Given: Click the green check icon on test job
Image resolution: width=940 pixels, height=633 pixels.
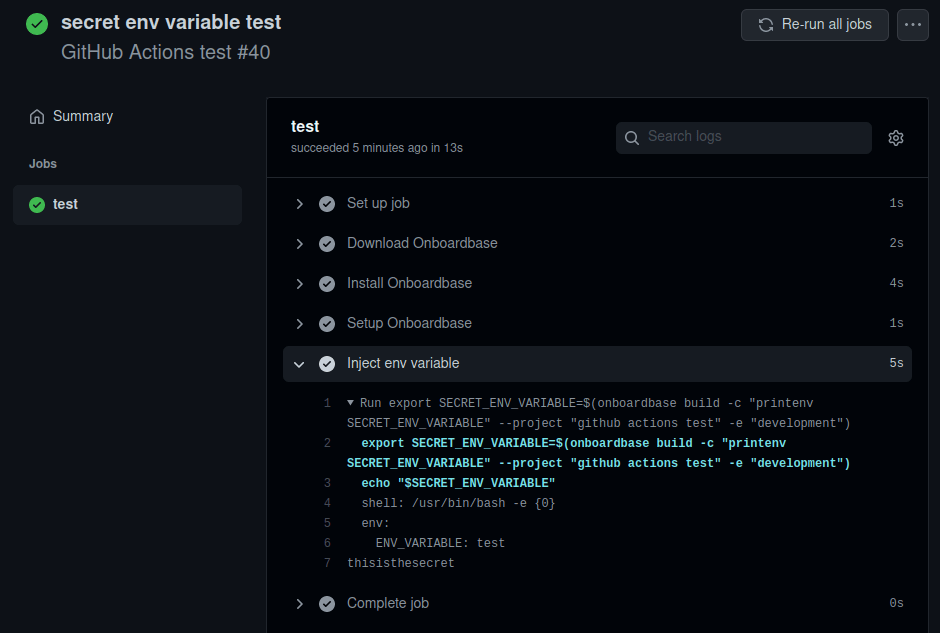Looking at the screenshot, I should tap(37, 205).
